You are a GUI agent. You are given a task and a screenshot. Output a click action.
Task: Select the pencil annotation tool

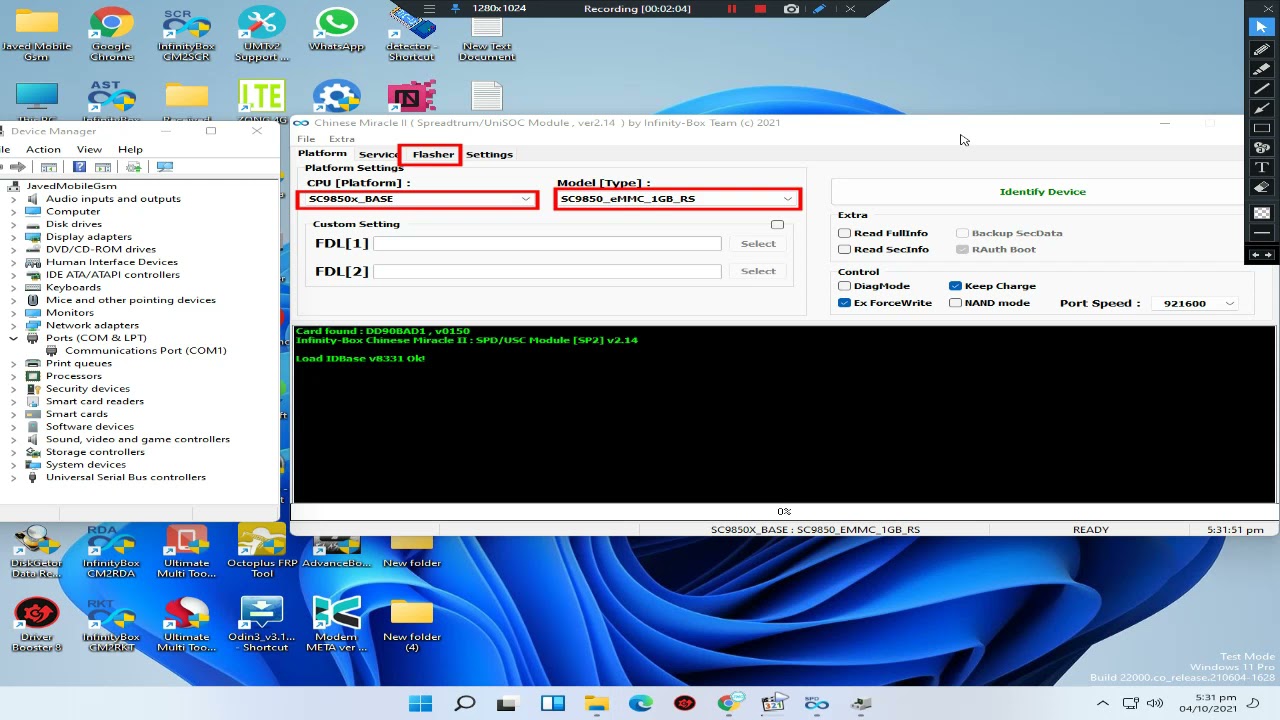click(x=1261, y=49)
